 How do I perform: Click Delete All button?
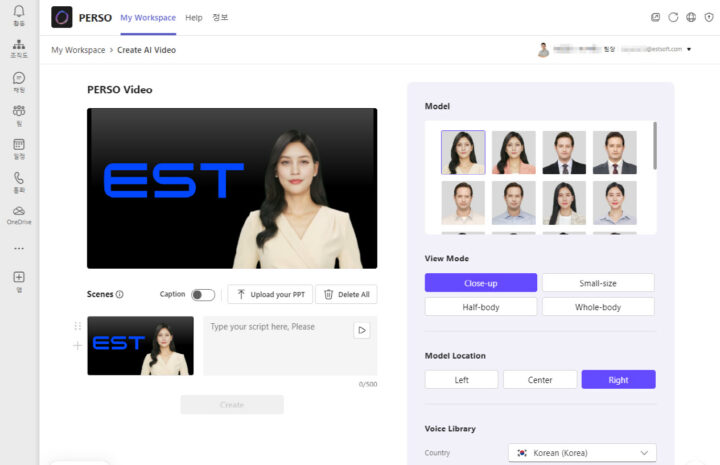click(346, 294)
